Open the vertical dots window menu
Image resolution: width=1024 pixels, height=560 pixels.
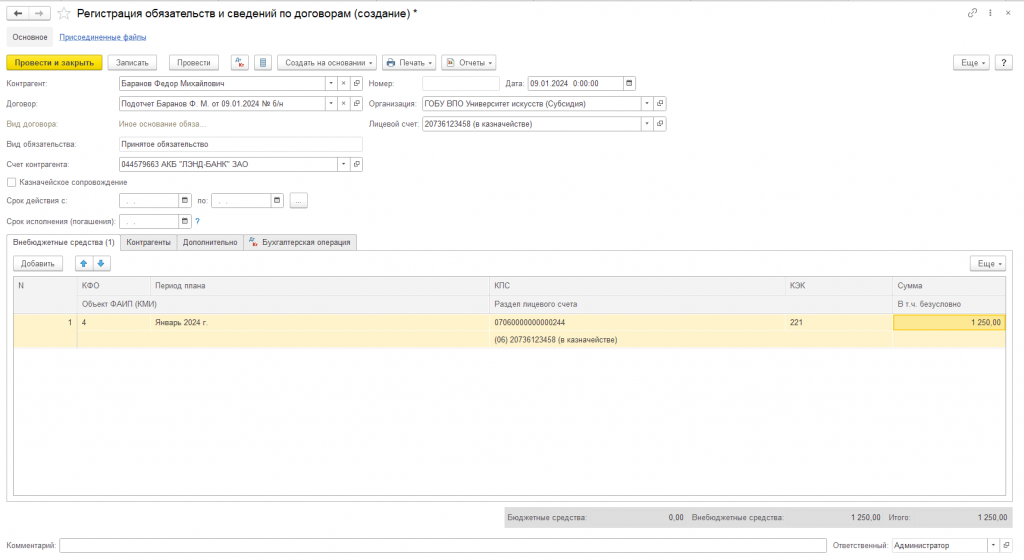tap(990, 12)
